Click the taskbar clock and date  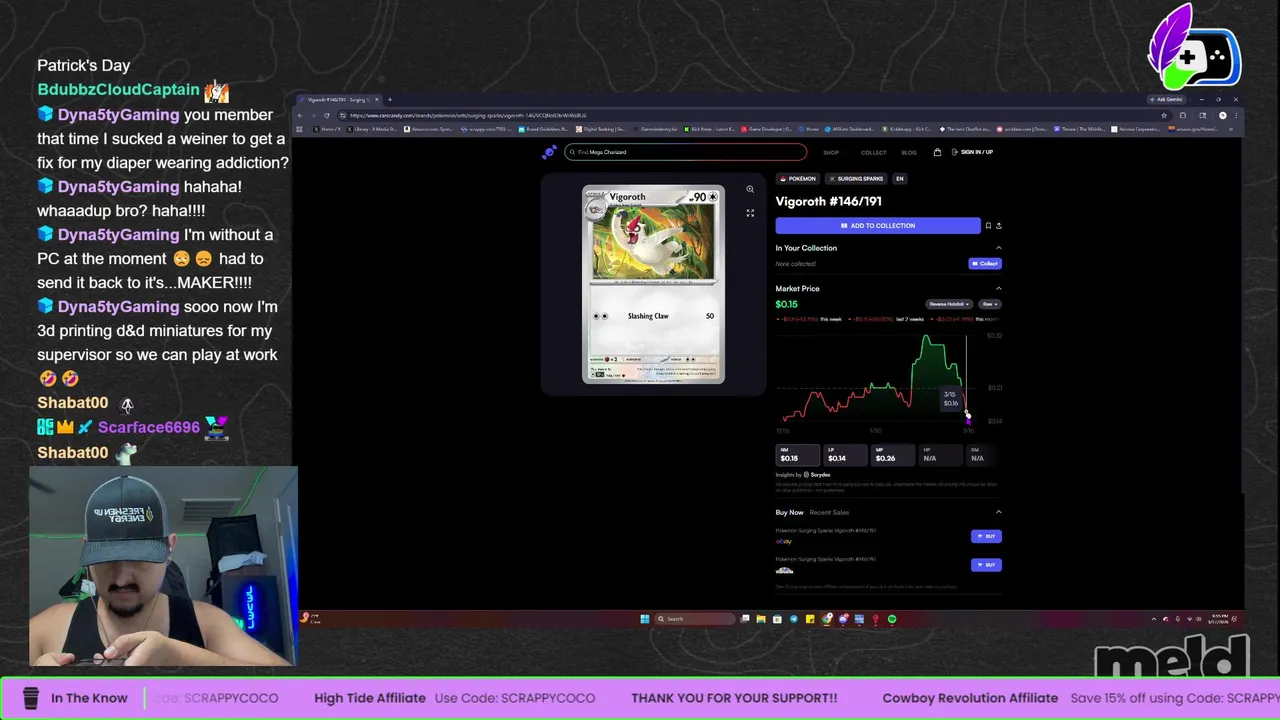[x=1219, y=619]
